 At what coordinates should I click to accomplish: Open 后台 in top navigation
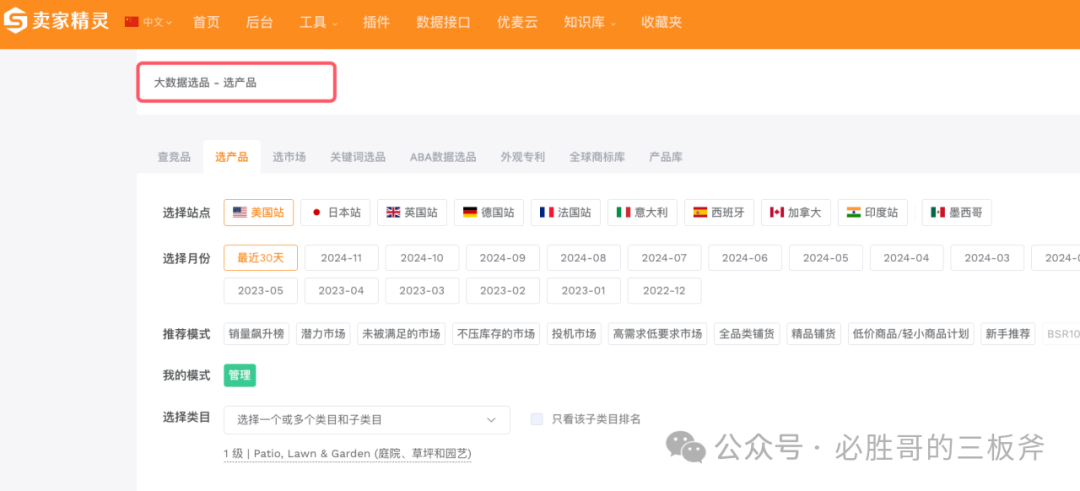click(x=259, y=22)
